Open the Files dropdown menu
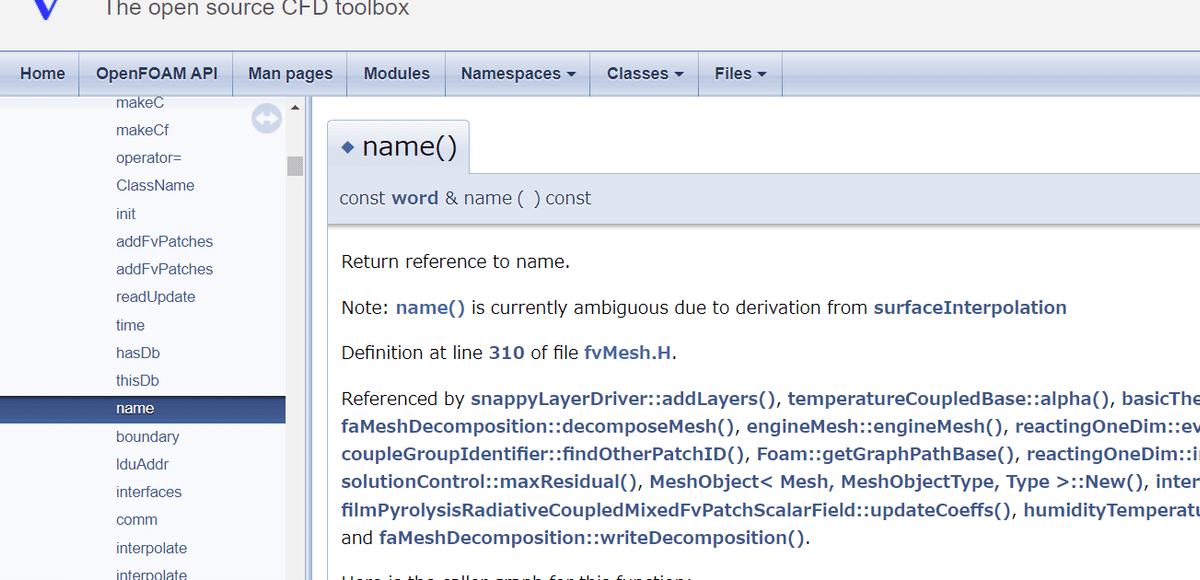 pos(740,74)
